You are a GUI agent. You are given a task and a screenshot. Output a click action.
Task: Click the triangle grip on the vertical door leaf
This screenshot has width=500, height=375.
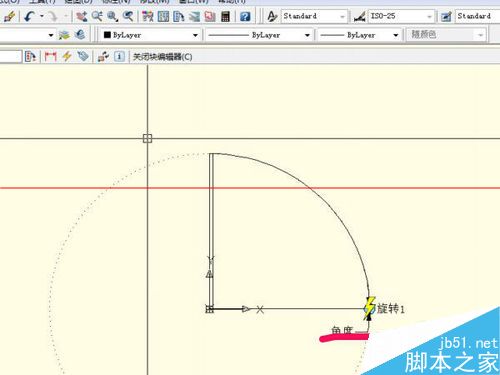click(210, 274)
